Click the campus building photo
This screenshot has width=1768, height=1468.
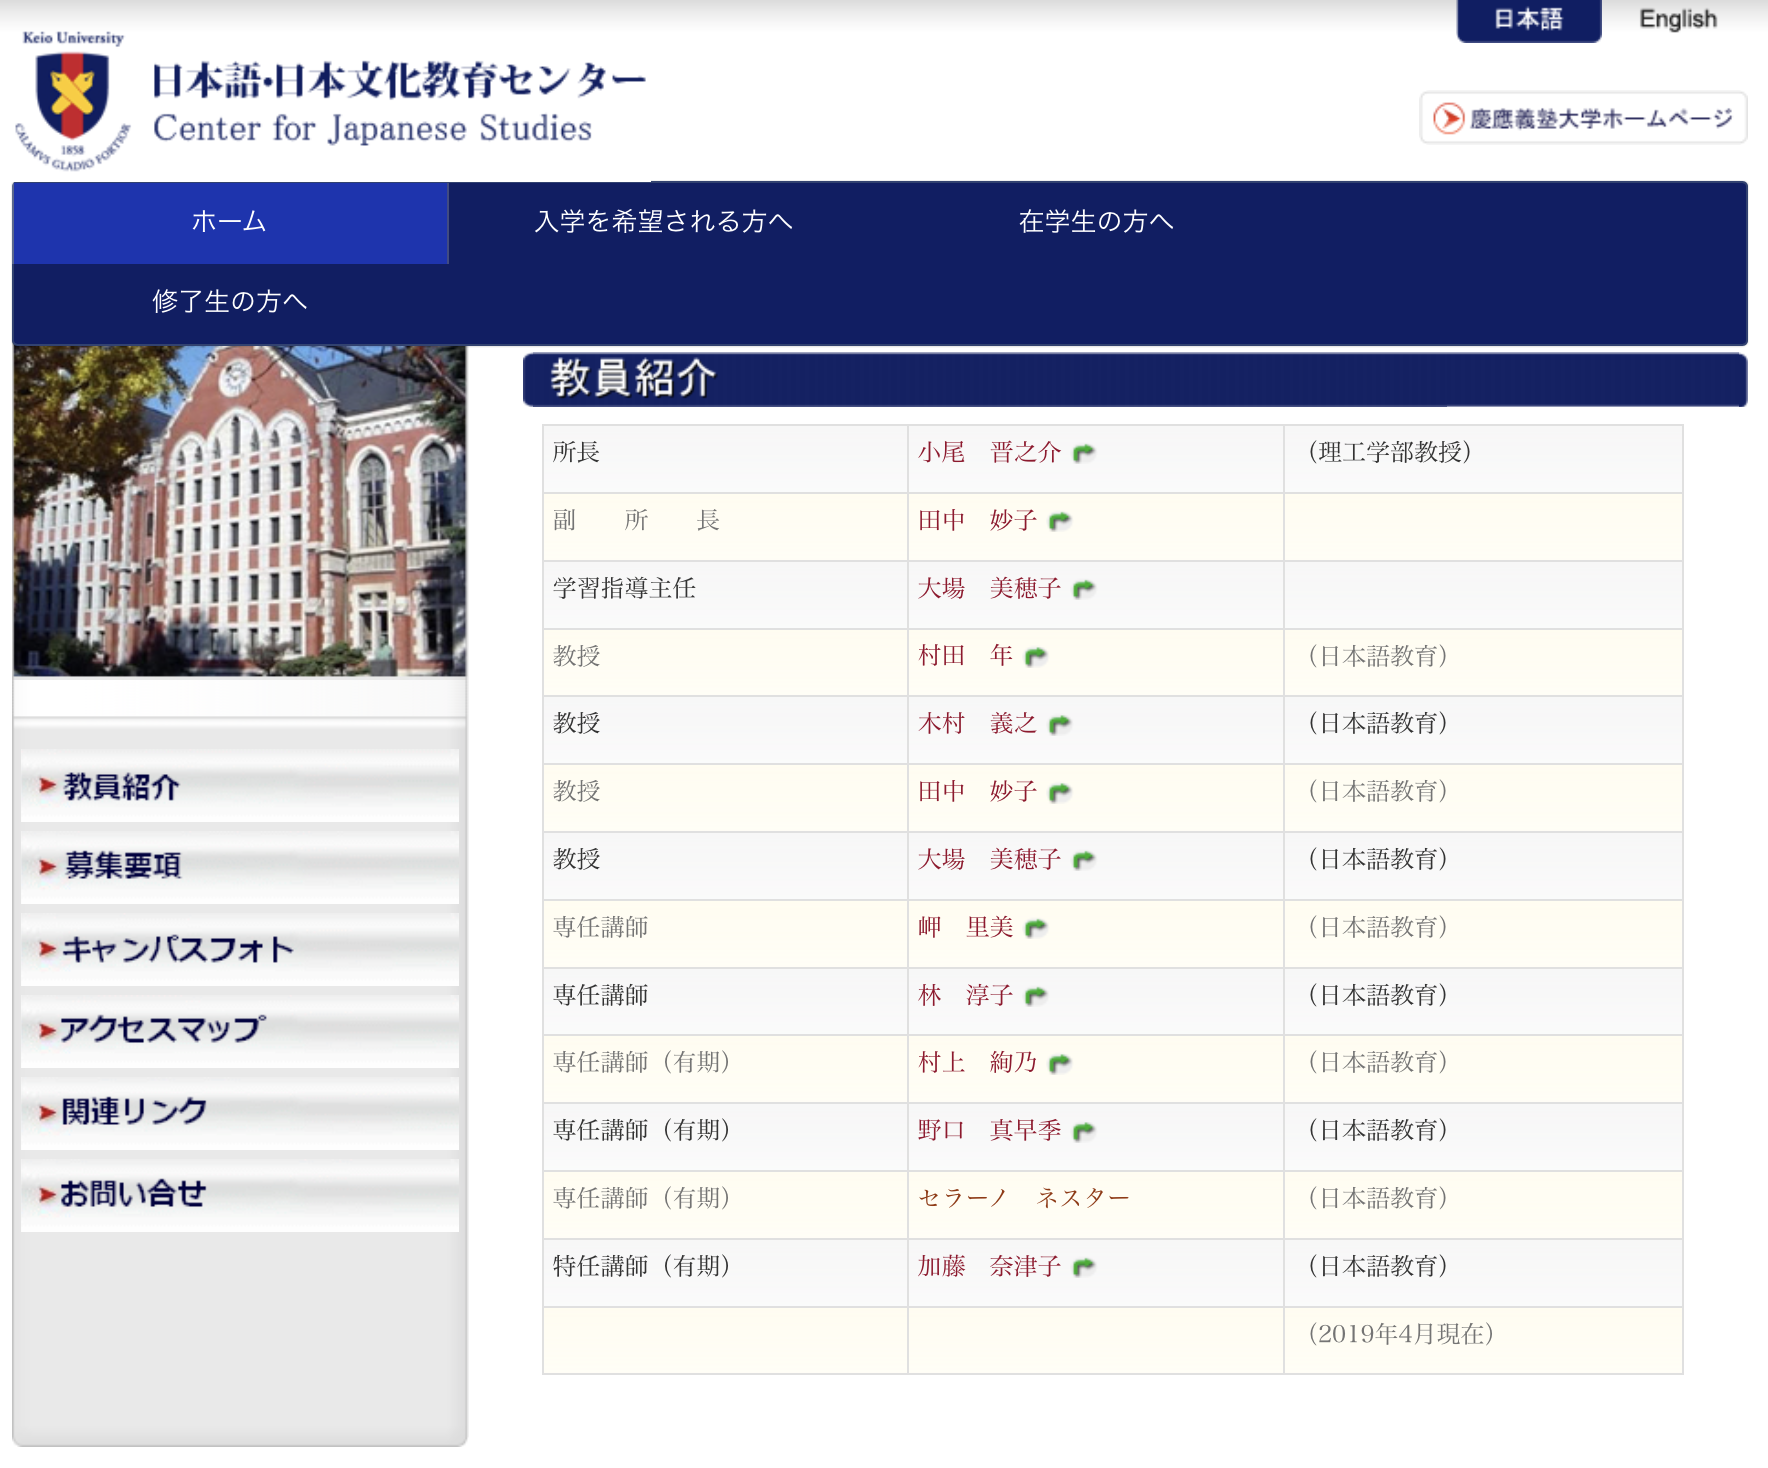pos(240,511)
